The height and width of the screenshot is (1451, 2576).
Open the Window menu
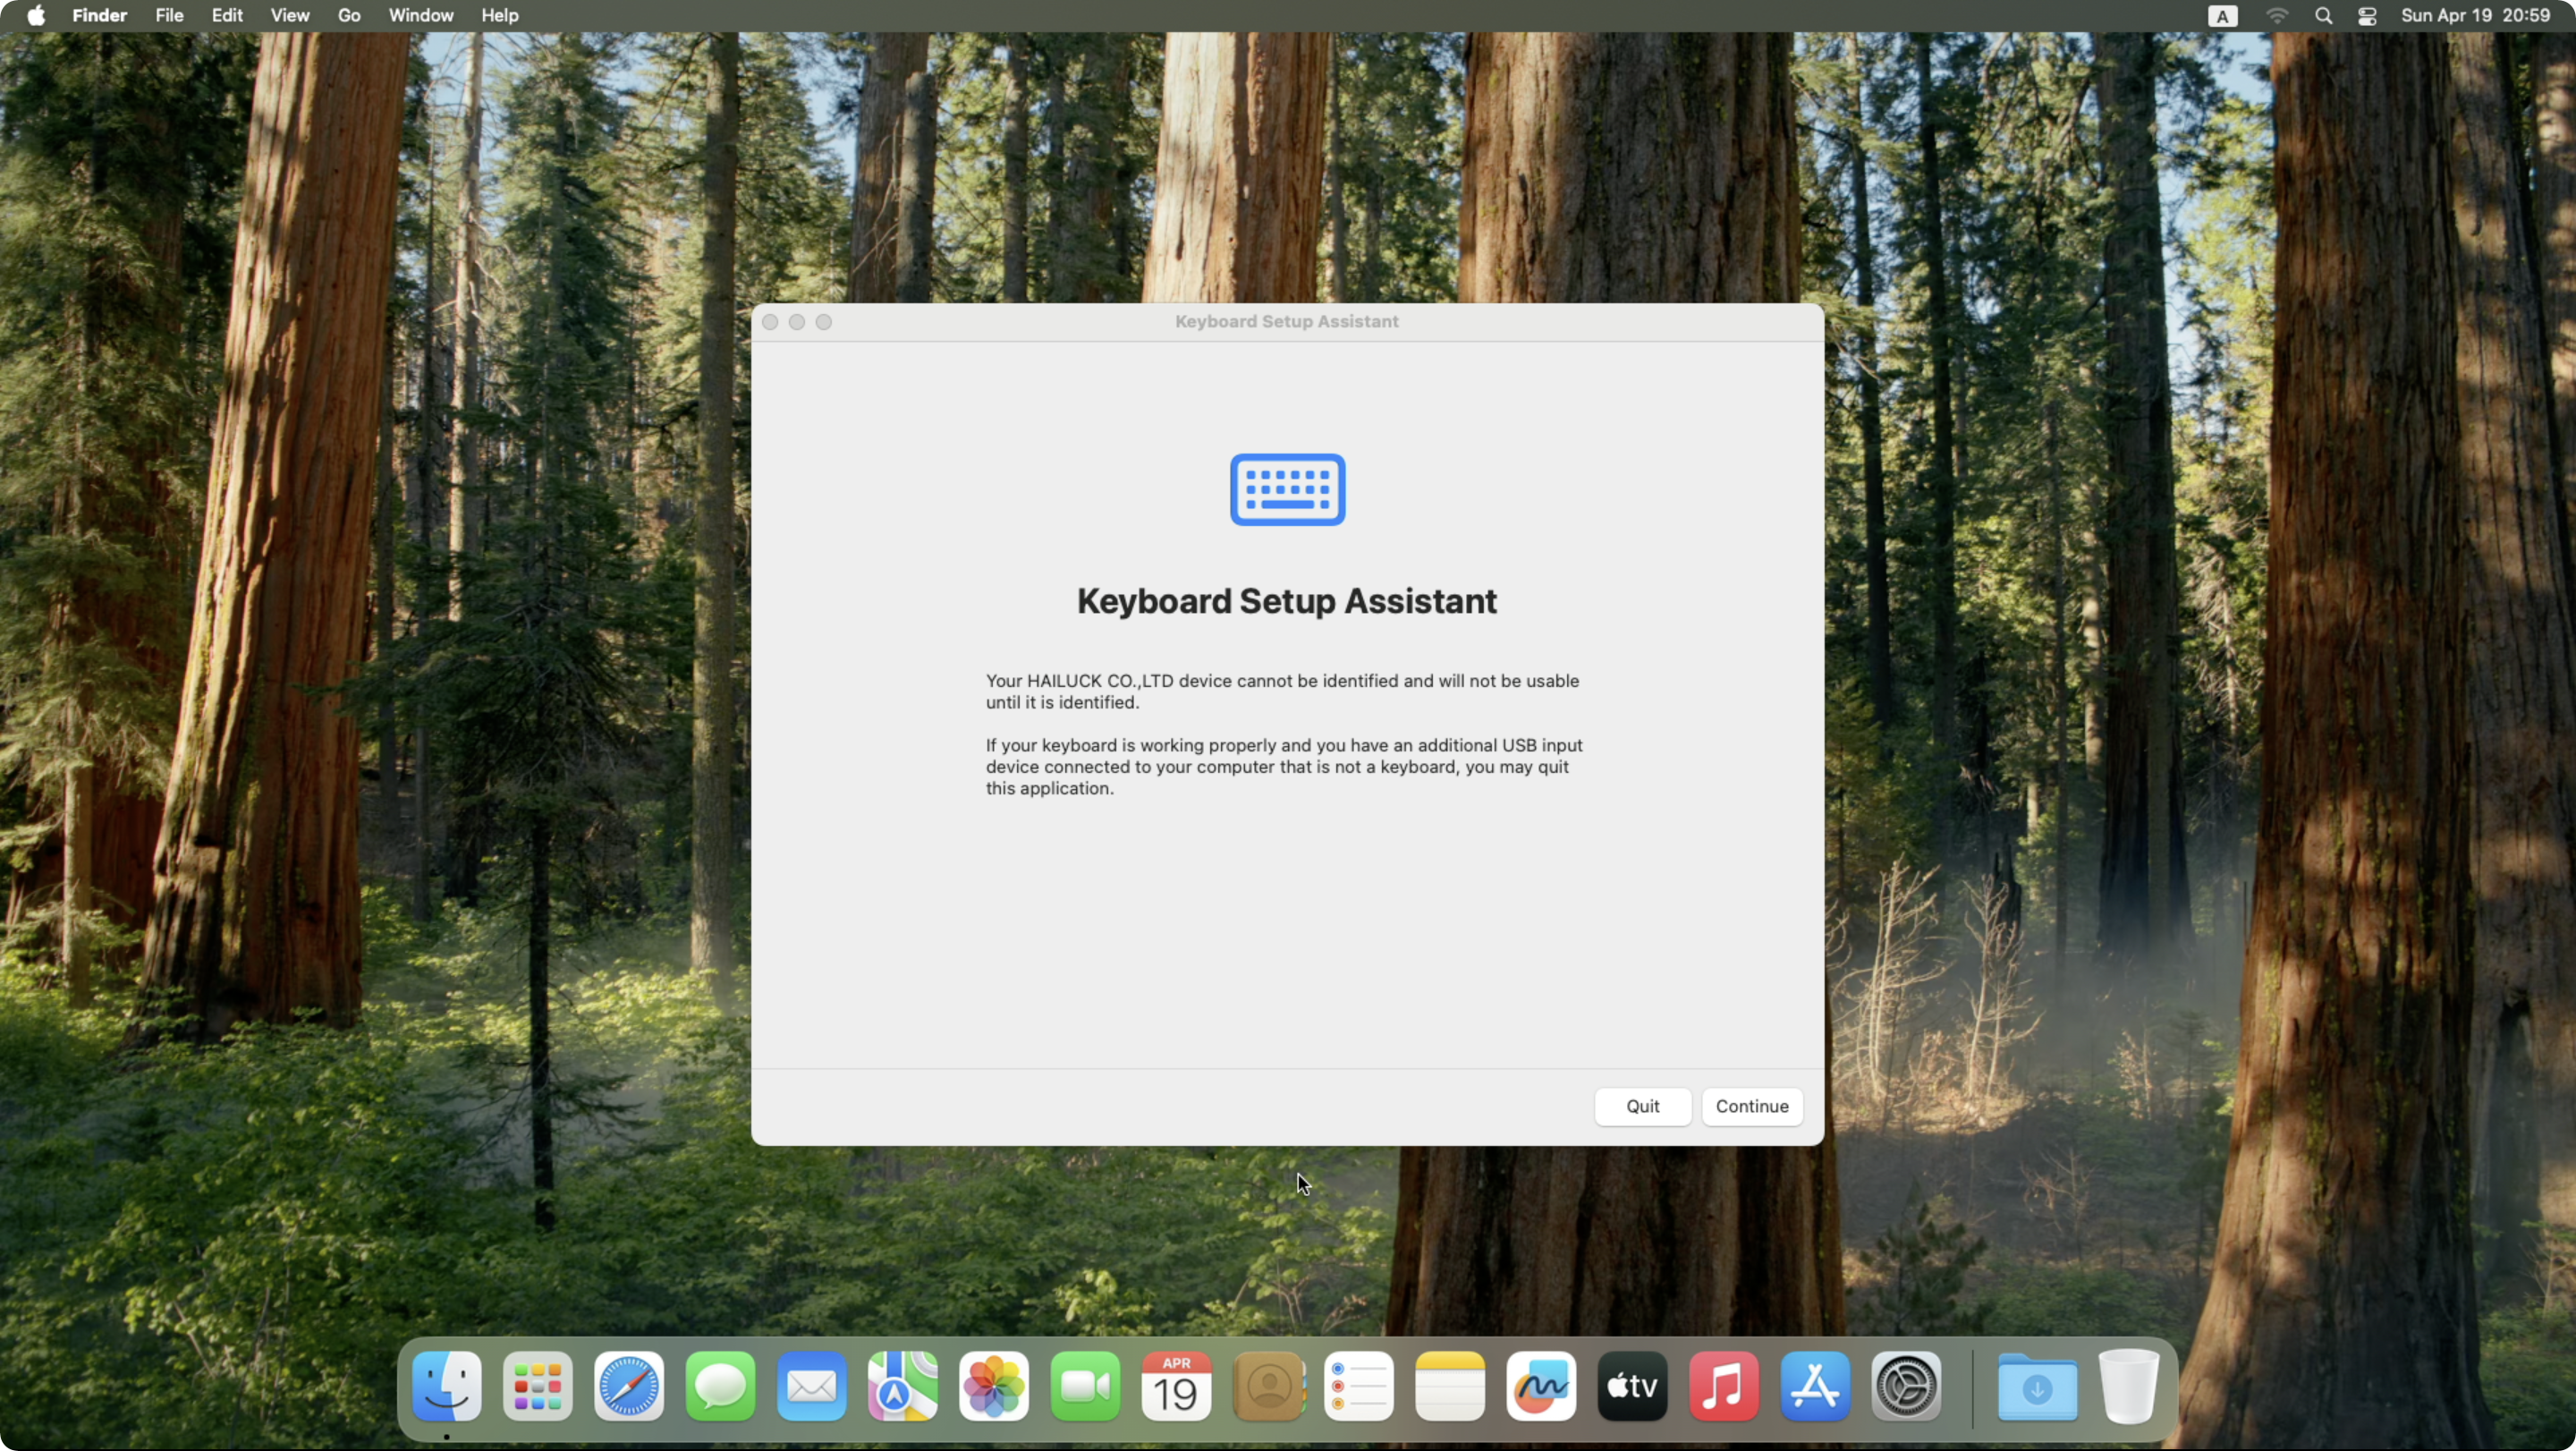click(x=420, y=15)
